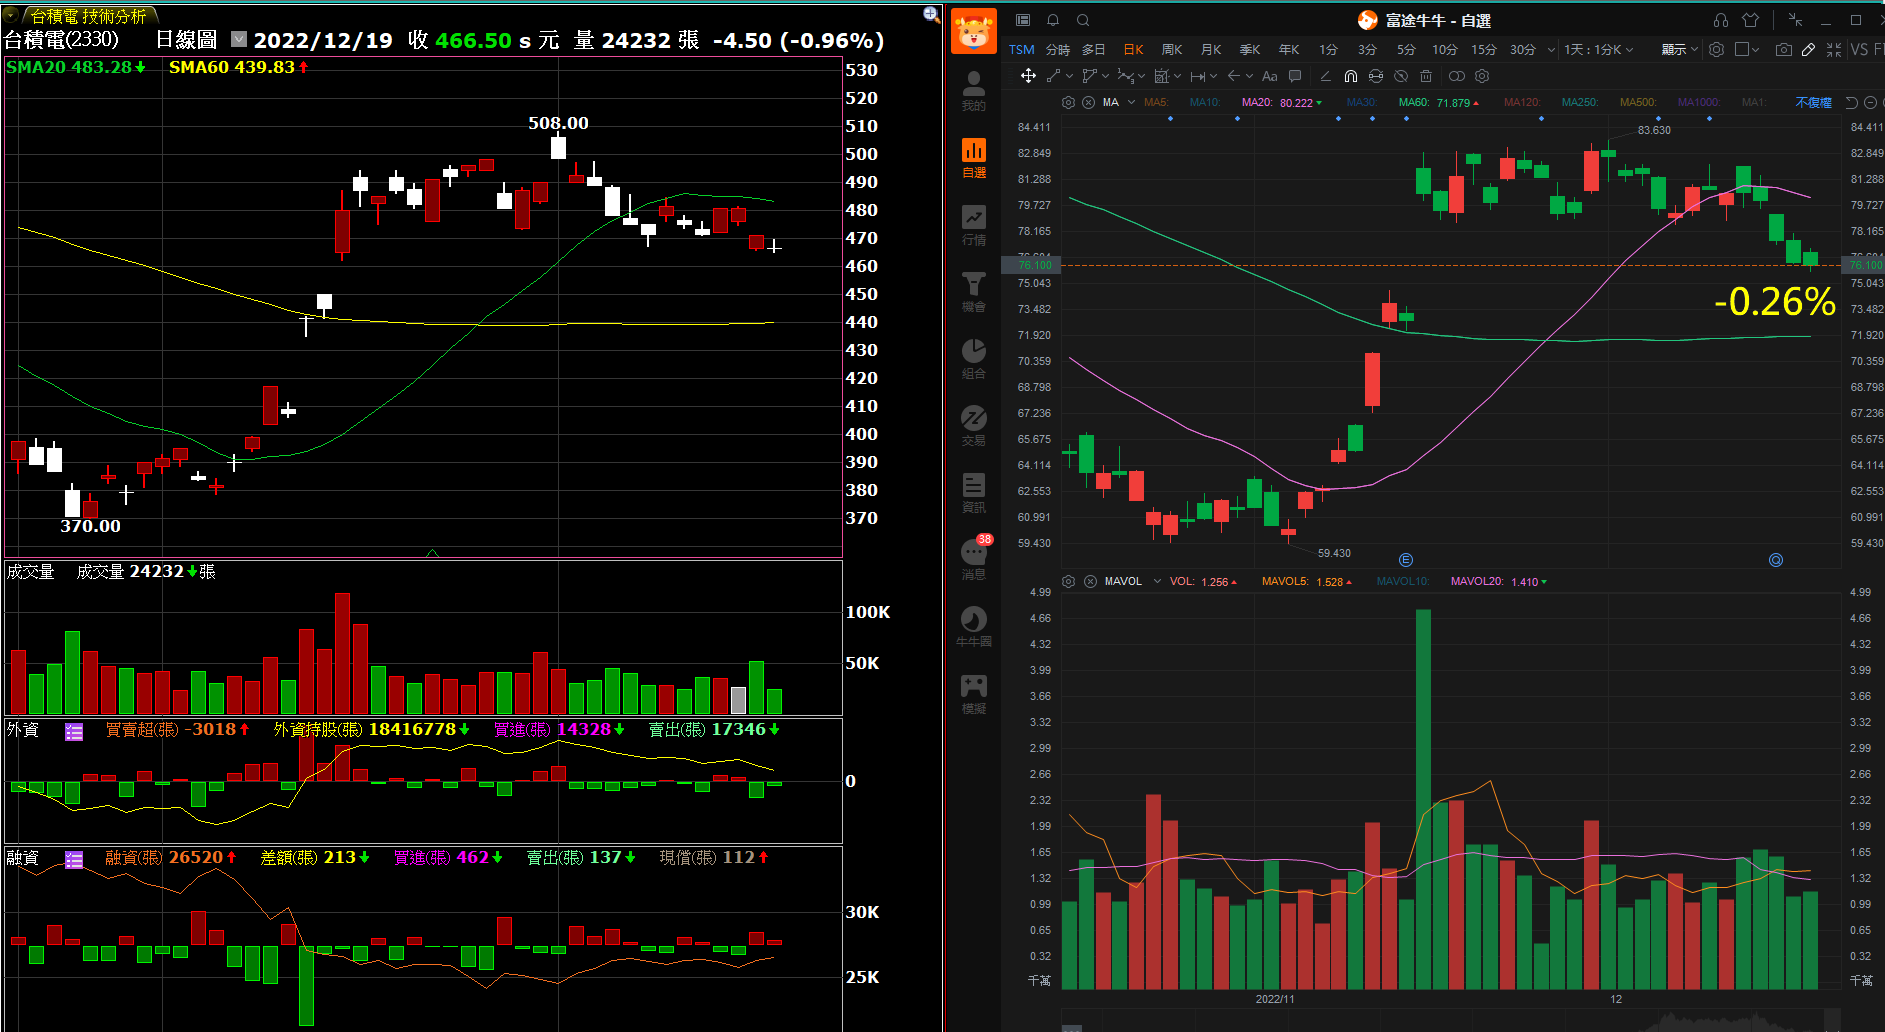Toggle the sync drawings icon

click(x=1376, y=76)
